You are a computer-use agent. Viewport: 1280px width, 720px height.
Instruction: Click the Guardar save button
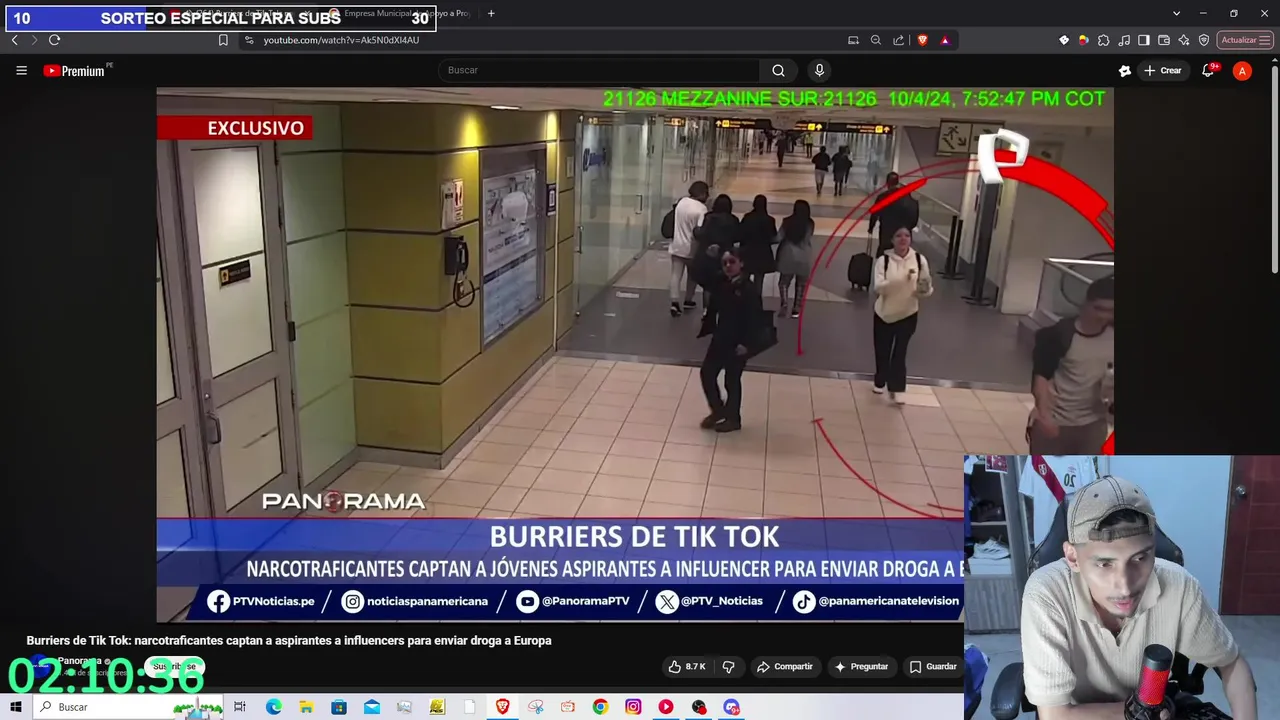pos(933,666)
